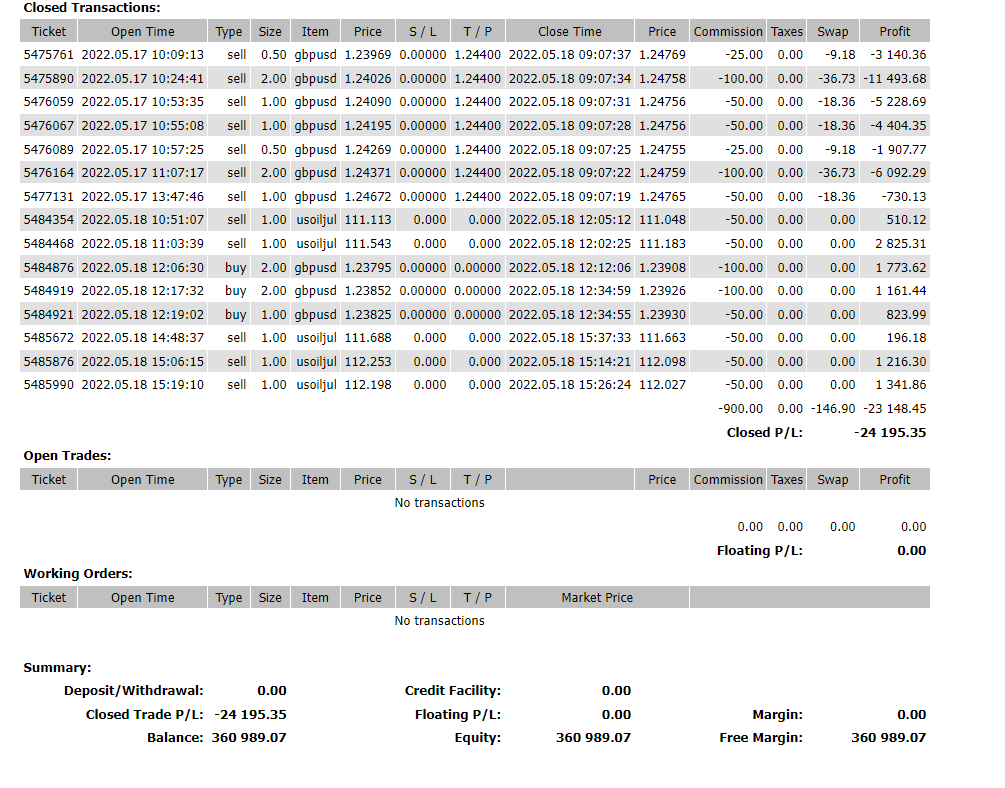The height and width of the screenshot is (788, 1005).
Task: Click the Working Orders section heading
Action: click(77, 573)
